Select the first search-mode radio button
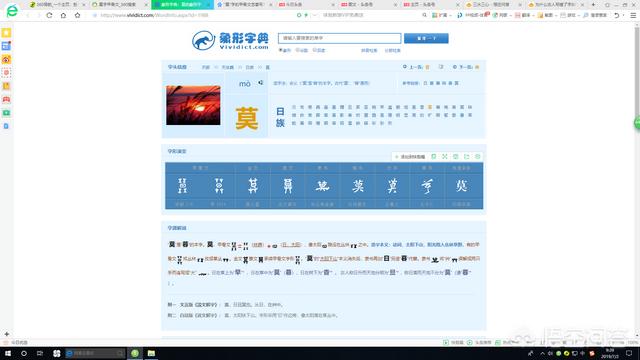 point(281,50)
